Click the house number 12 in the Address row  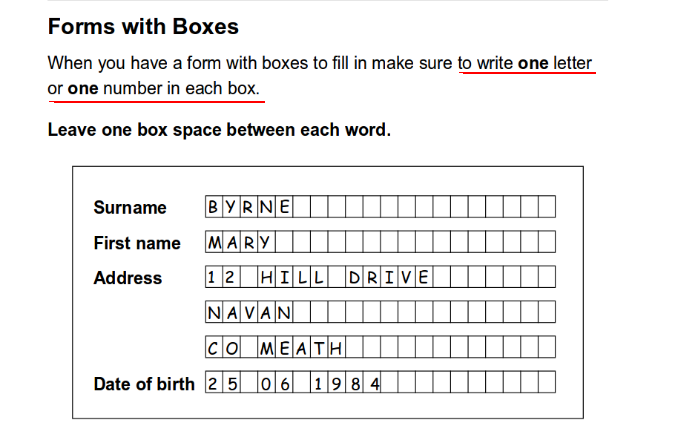pyautogui.click(x=222, y=278)
